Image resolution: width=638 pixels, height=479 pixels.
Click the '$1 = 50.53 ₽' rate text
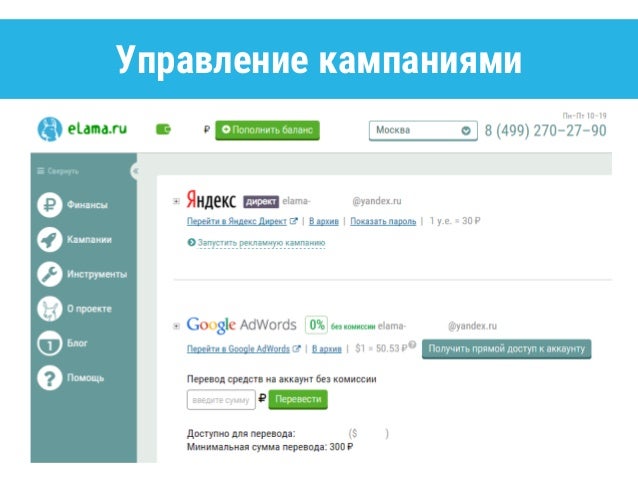point(381,348)
